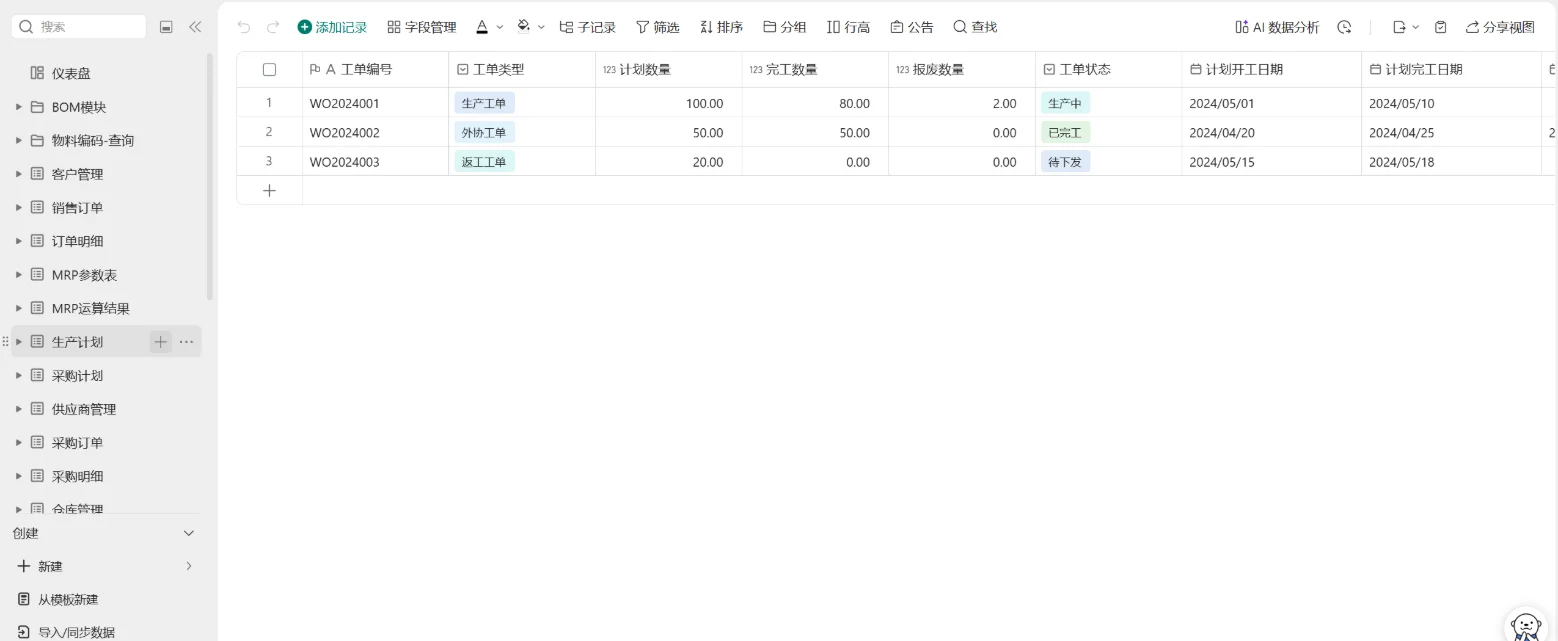Click the 计划数量 column header
This screenshot has height=641, width=1558.
click(x=669, y=69)
